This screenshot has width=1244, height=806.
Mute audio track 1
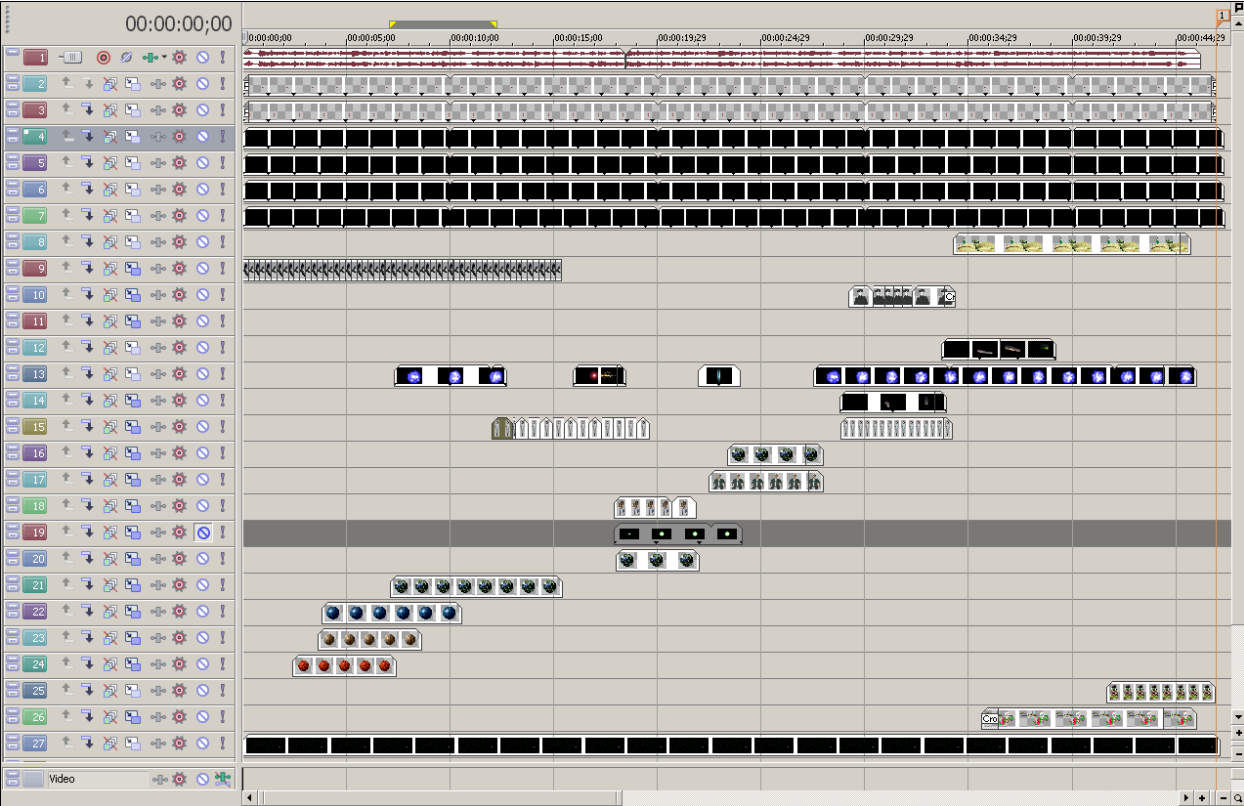[202, 58]
